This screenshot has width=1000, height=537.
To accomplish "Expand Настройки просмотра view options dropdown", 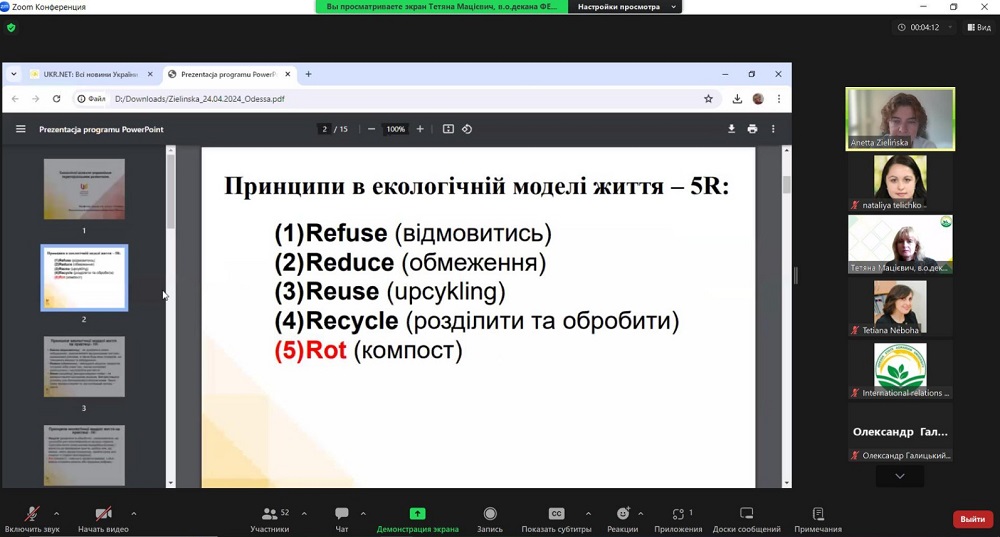I will (626, 7).
